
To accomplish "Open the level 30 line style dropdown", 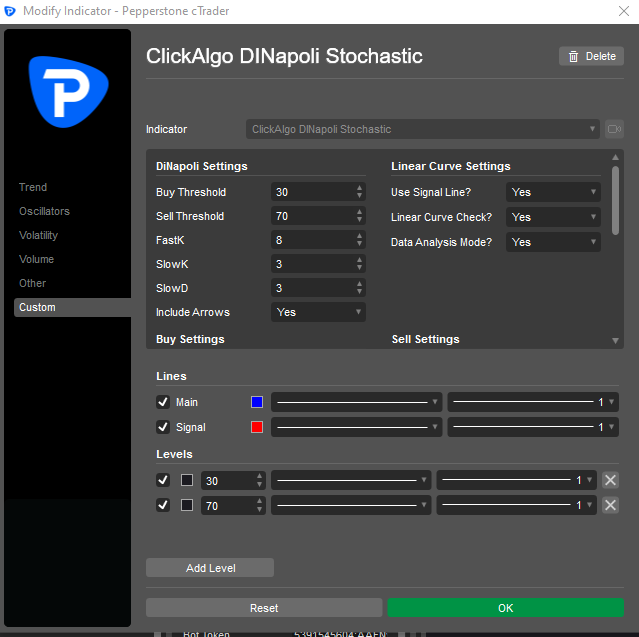I will tap(351, 481).
